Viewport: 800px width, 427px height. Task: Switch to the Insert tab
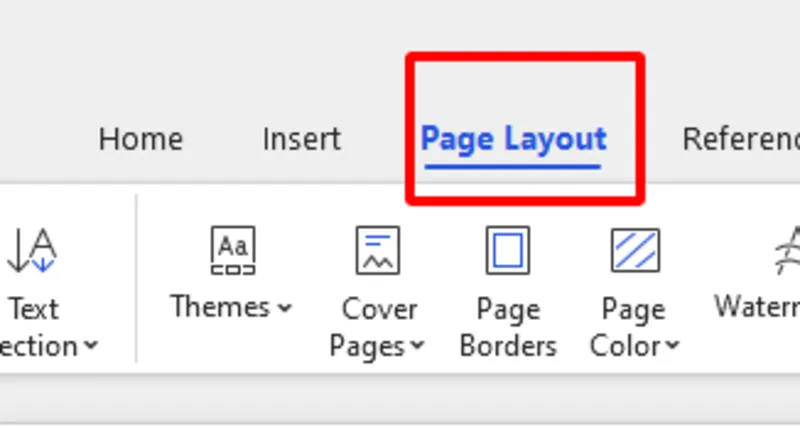click(x=302, y=139)
